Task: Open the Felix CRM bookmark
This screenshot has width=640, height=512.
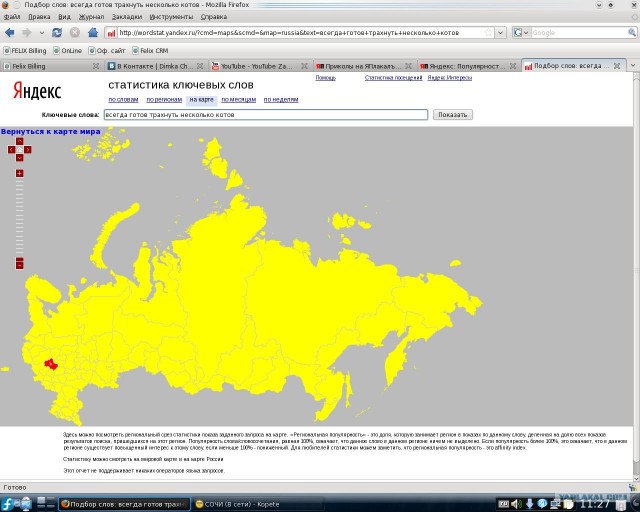Action: pyautogui.click(x=150, y=51)
